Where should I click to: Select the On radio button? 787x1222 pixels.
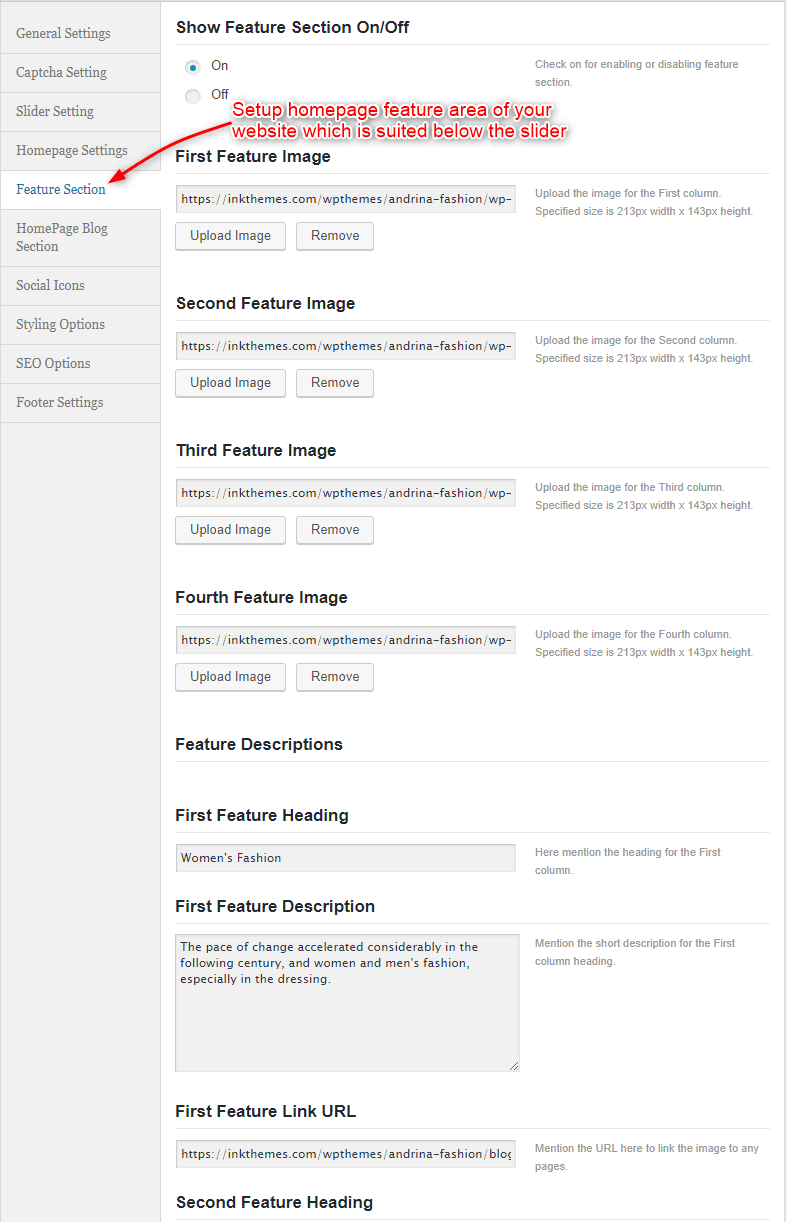pyautogui.click(x=192, y=67)
